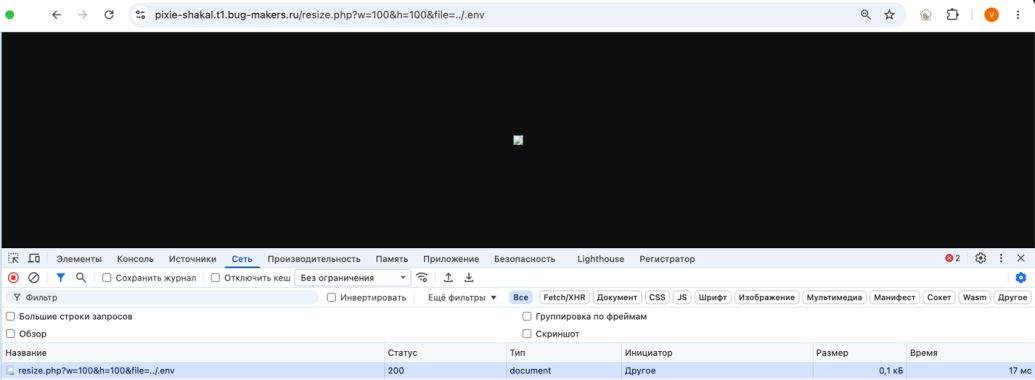This screenshot has width=1035, height=380.
Task: Check Большие строки запросов
Action: tap(10, 317)
